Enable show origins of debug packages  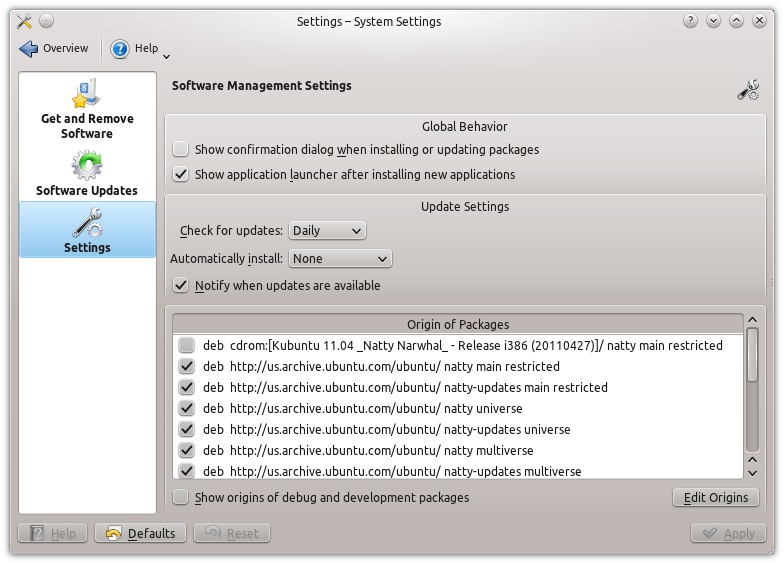click(180, 497)
